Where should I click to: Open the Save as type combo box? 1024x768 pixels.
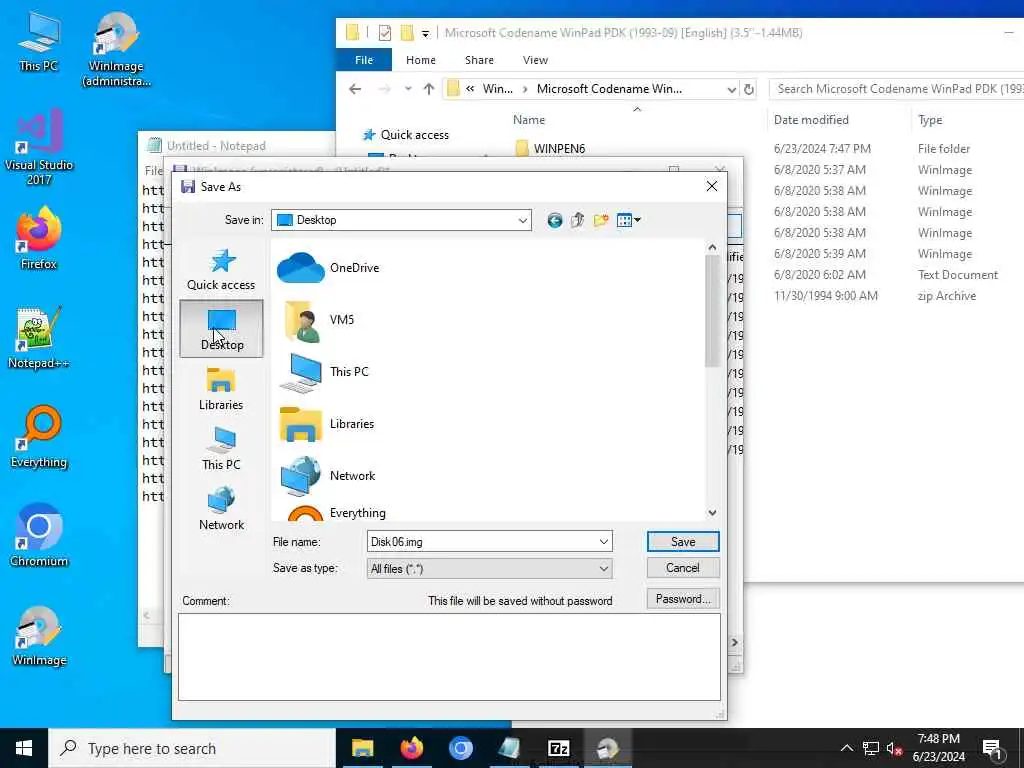489,569
